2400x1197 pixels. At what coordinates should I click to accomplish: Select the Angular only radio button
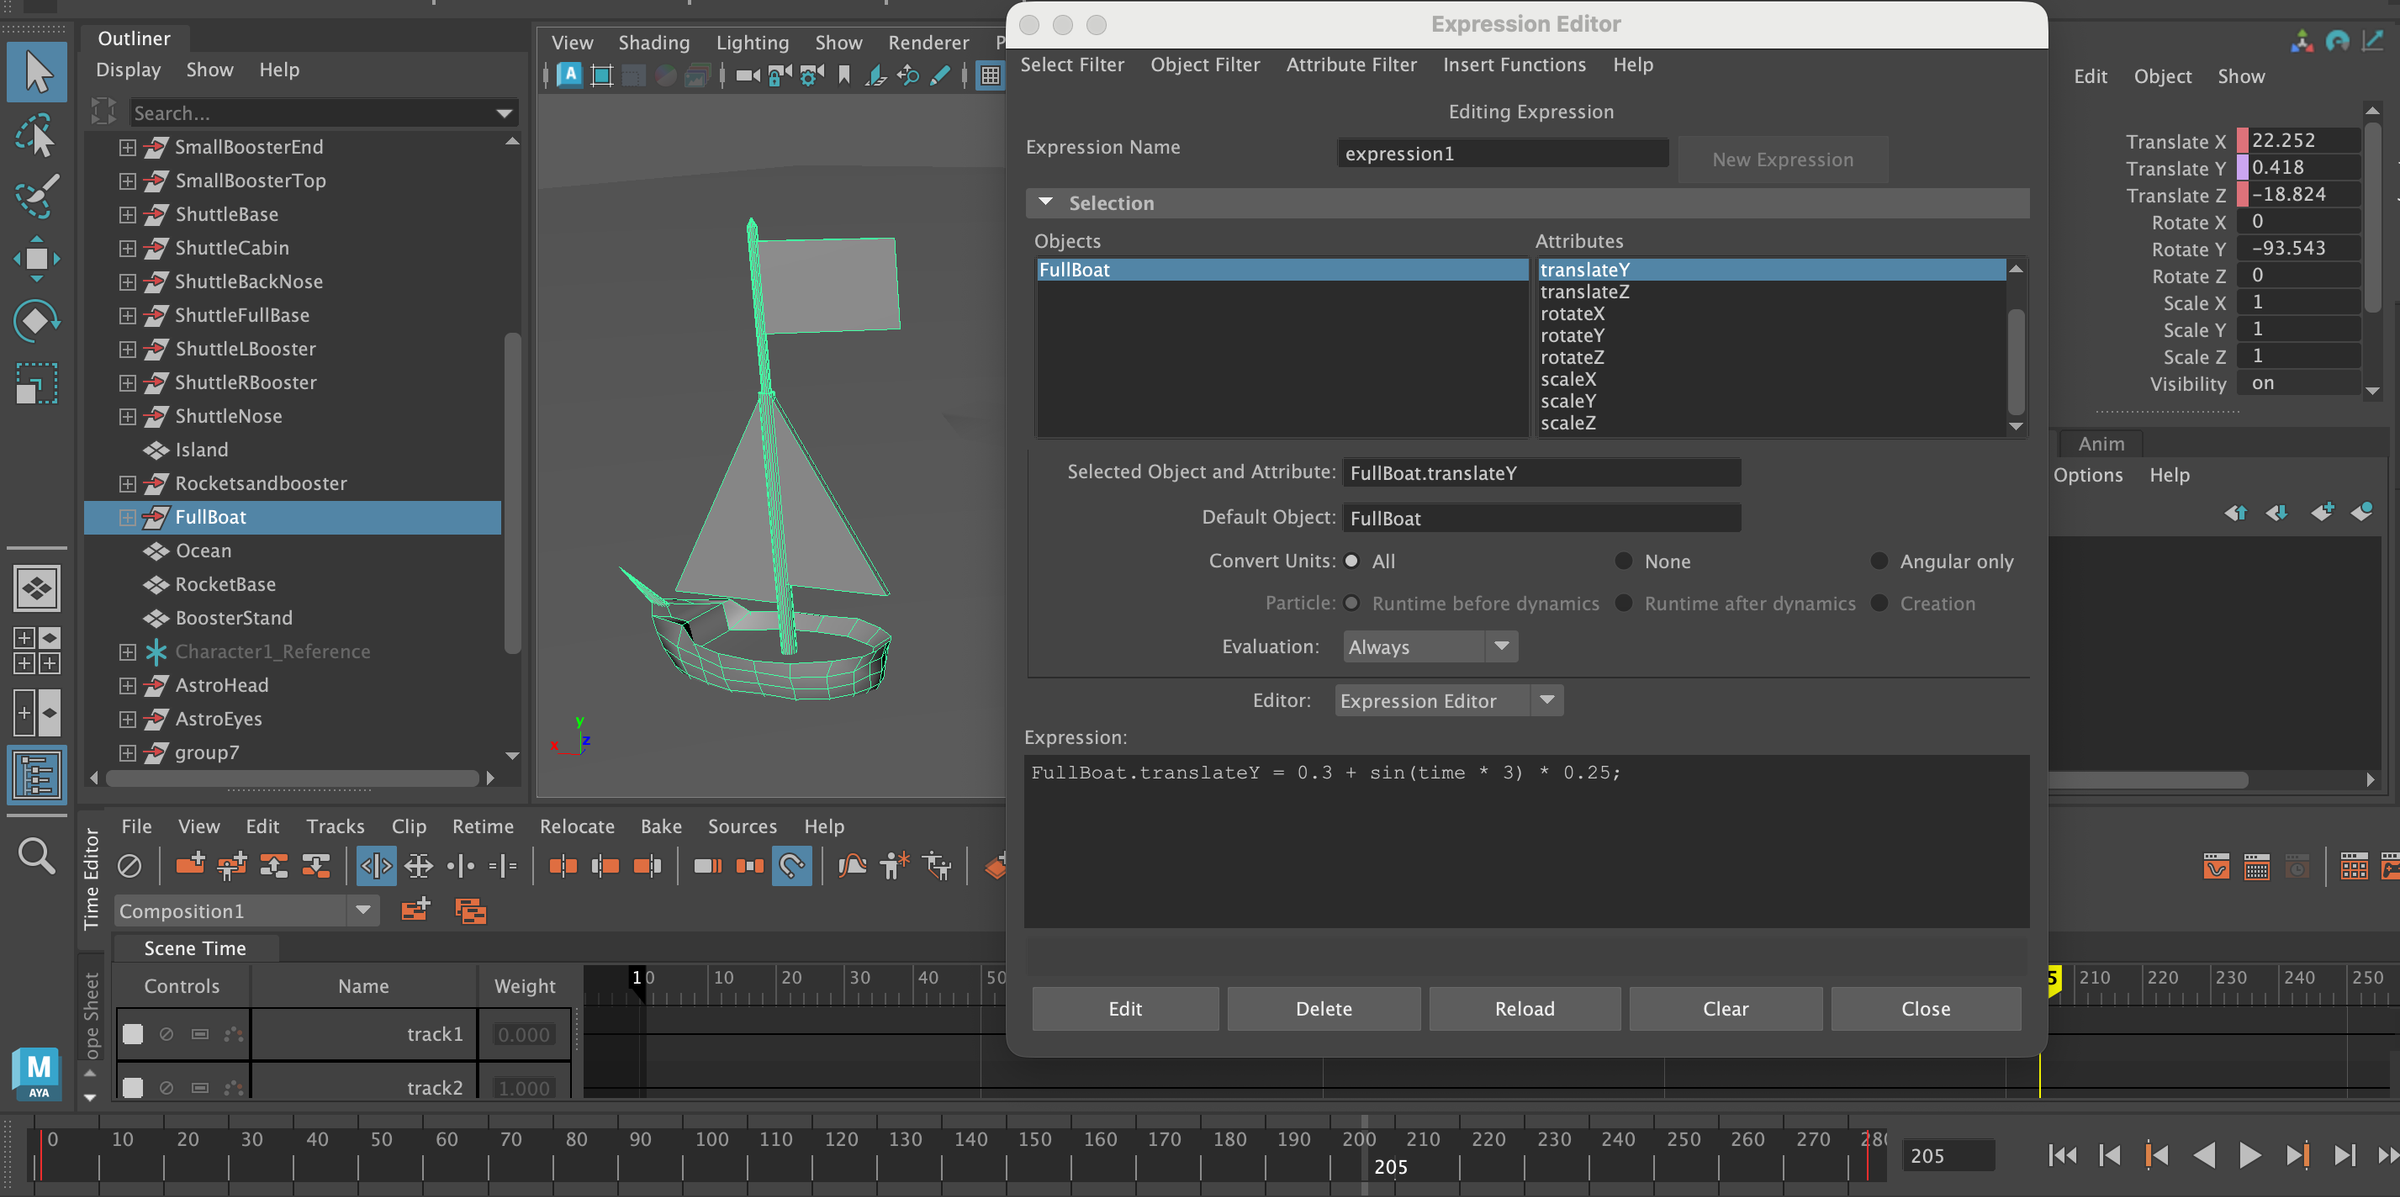pyautogui.click(x=1878, y=561)
